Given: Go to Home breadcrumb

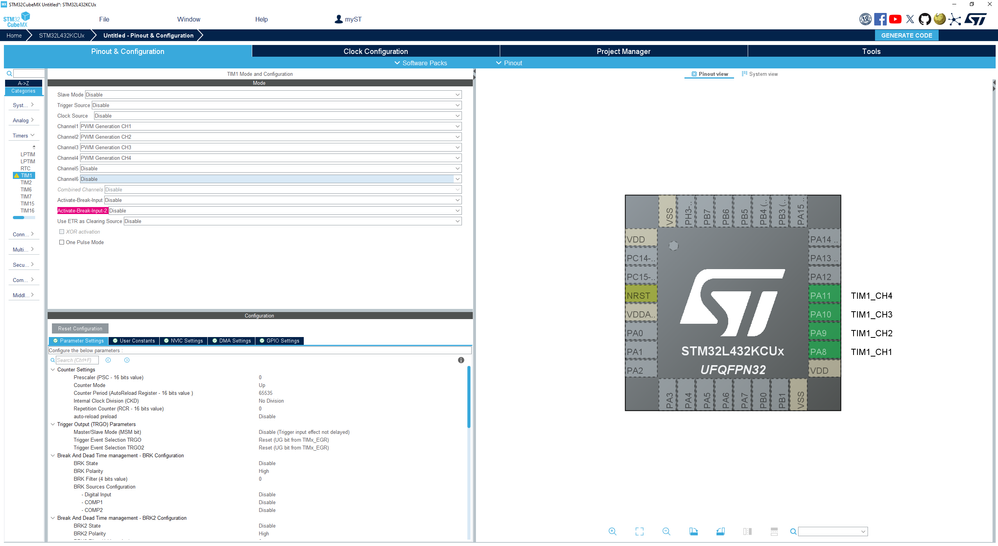Looking at the screenshot, I should (x=14, y=36).
